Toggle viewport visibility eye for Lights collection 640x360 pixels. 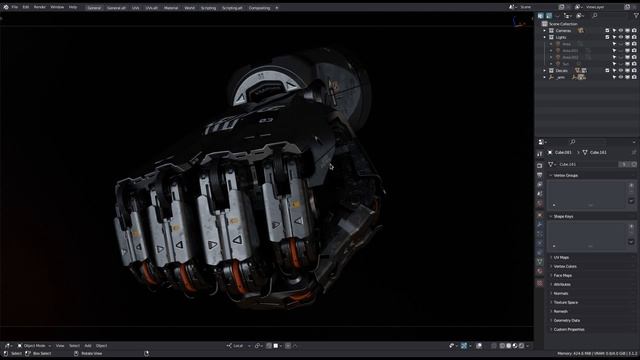click(x=621, y=37)
